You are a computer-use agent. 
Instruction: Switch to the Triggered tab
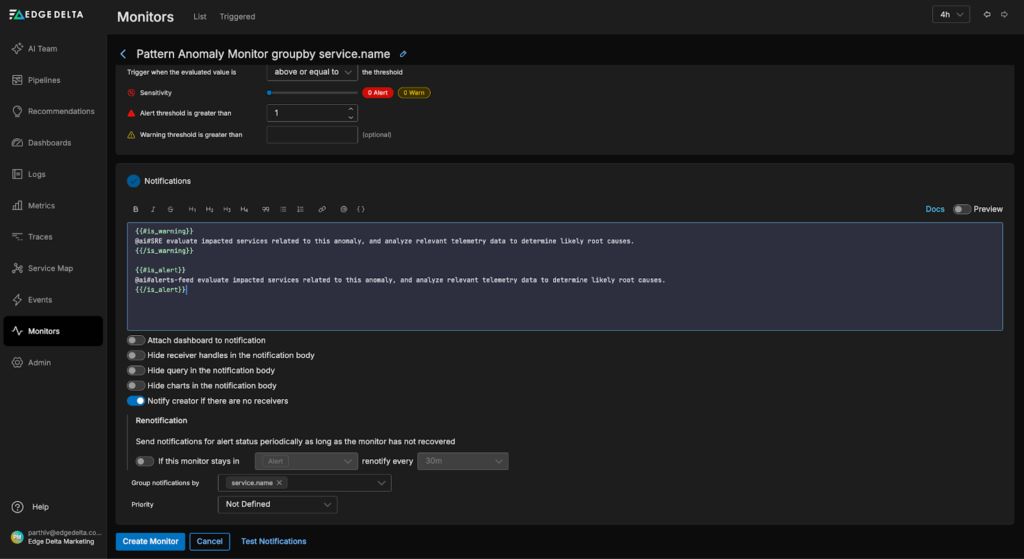point(237,17)
